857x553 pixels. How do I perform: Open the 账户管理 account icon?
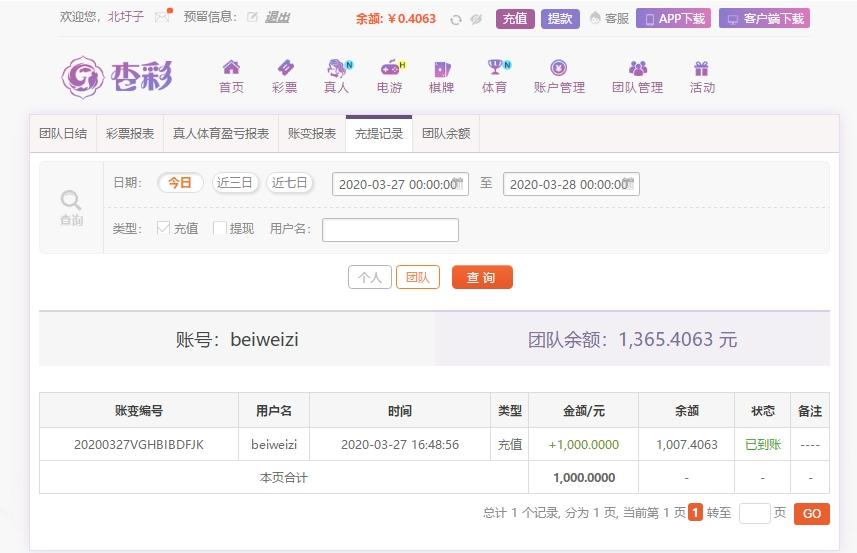pos(559,68)
